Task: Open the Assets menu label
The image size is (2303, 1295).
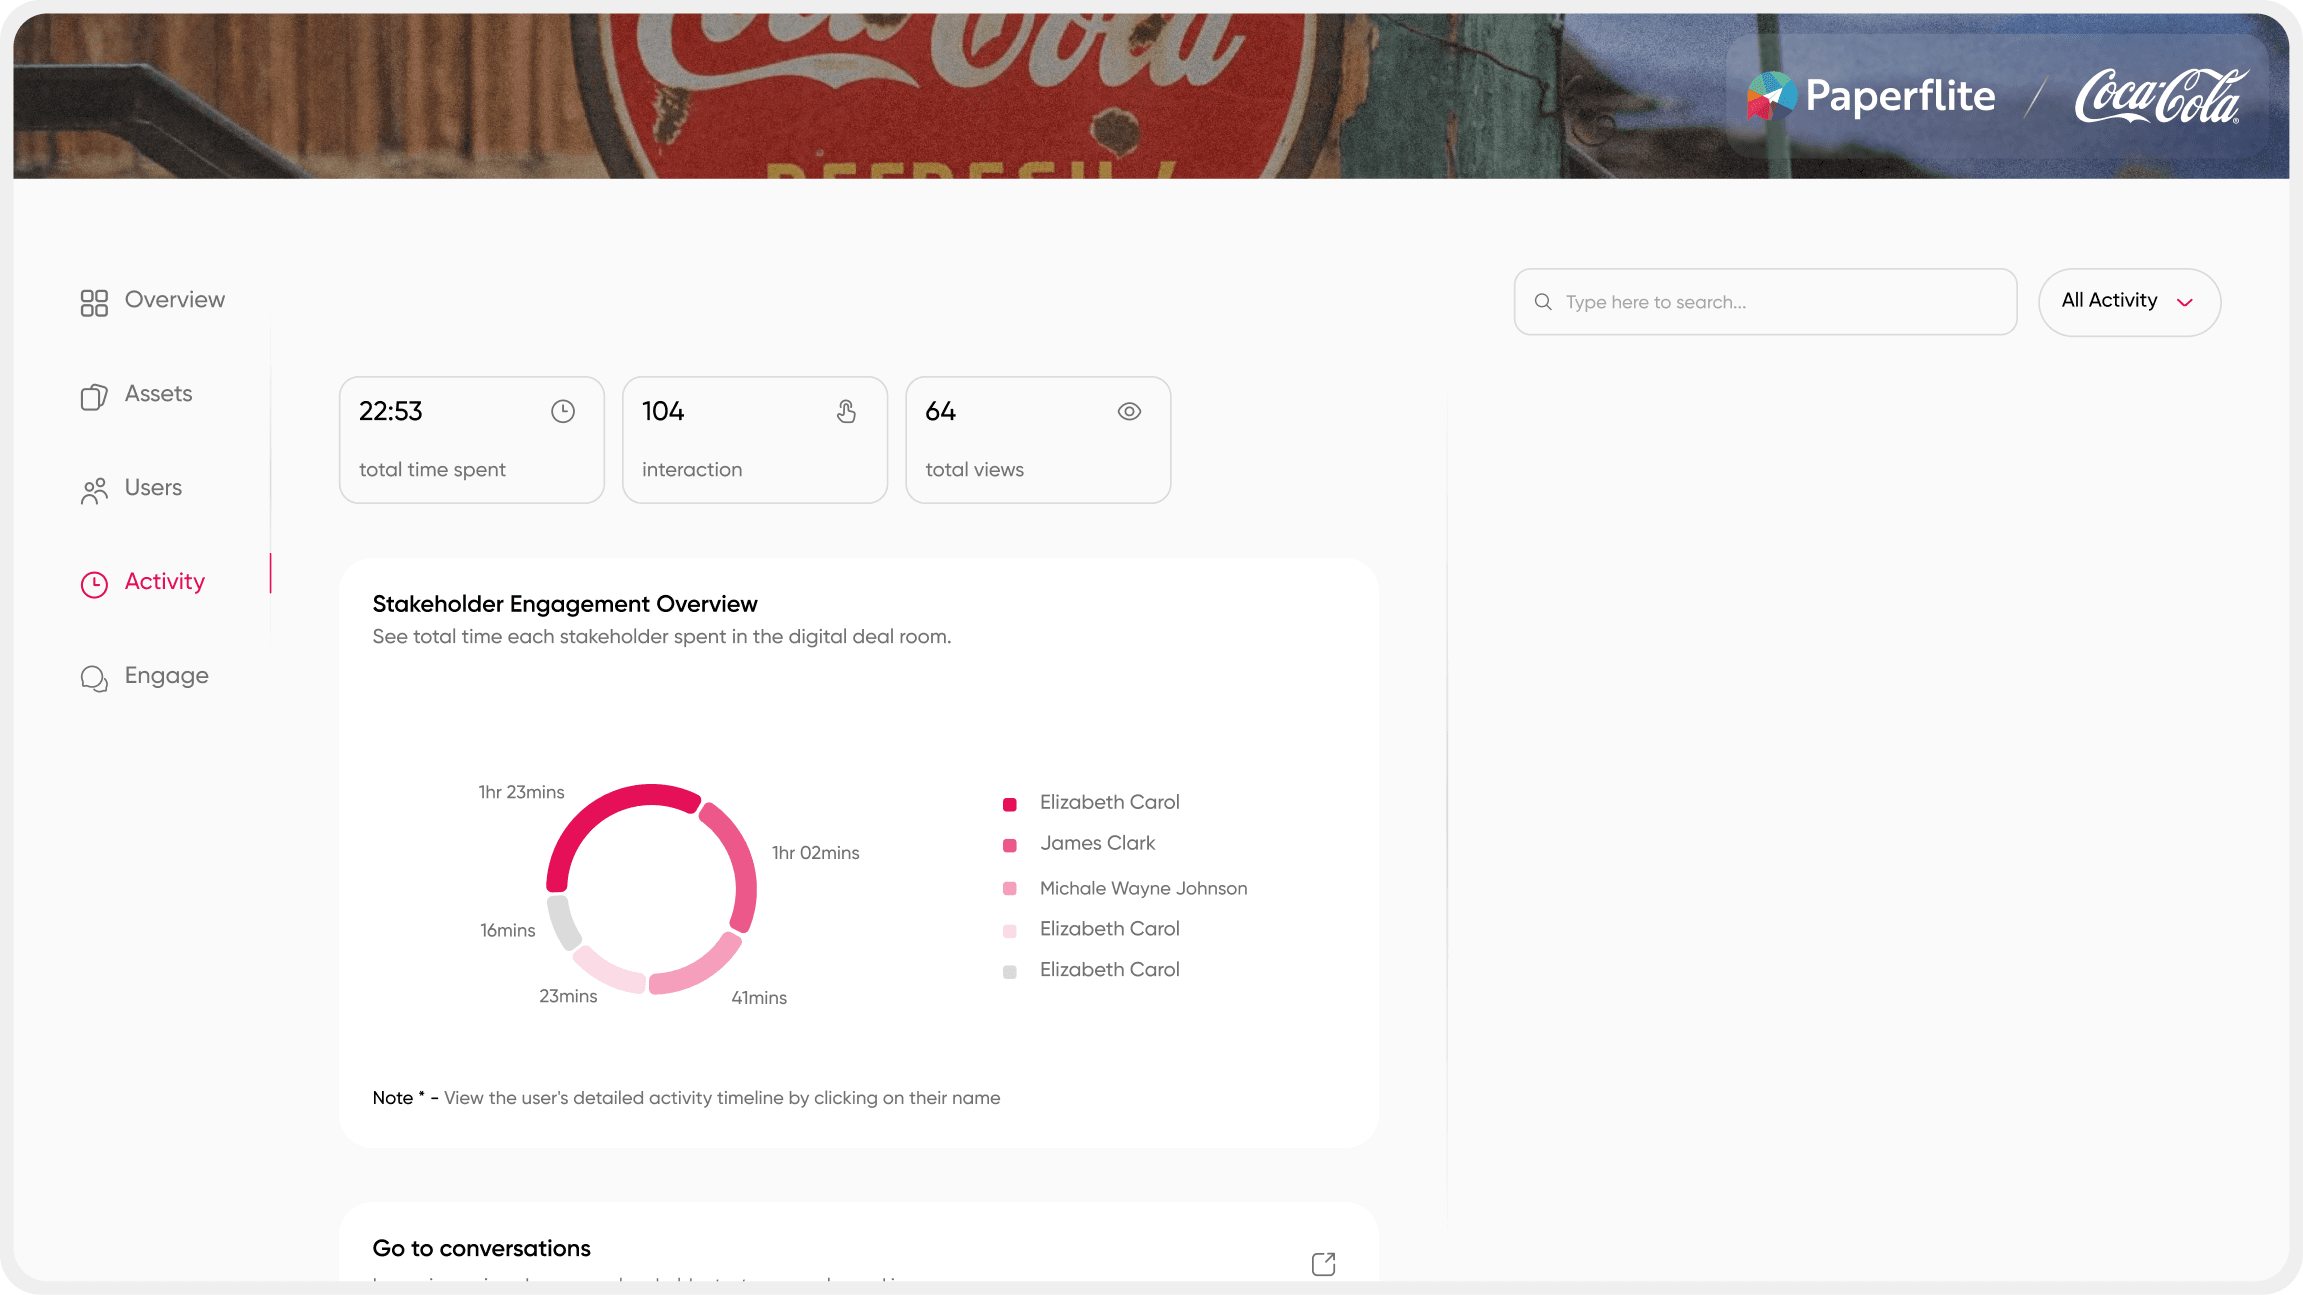Action: tap(158, 394)
